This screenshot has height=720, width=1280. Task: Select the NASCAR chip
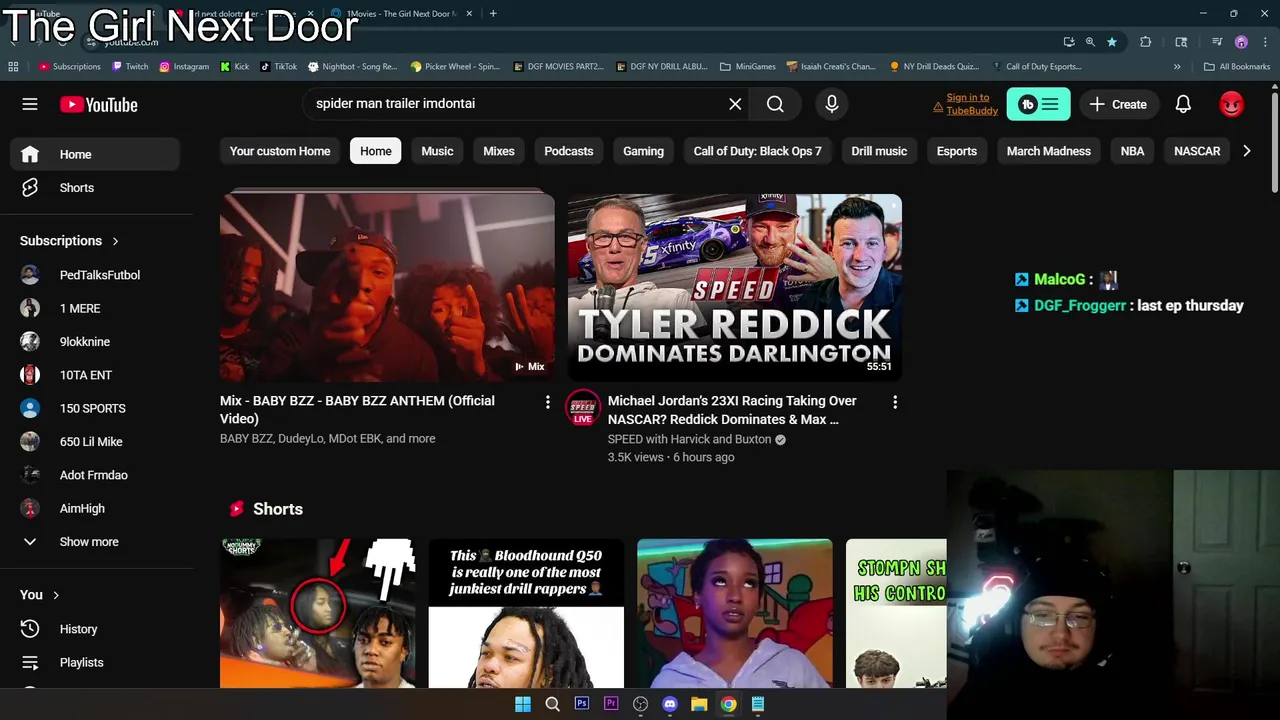pyautogui.click(x=1197, y=151)
